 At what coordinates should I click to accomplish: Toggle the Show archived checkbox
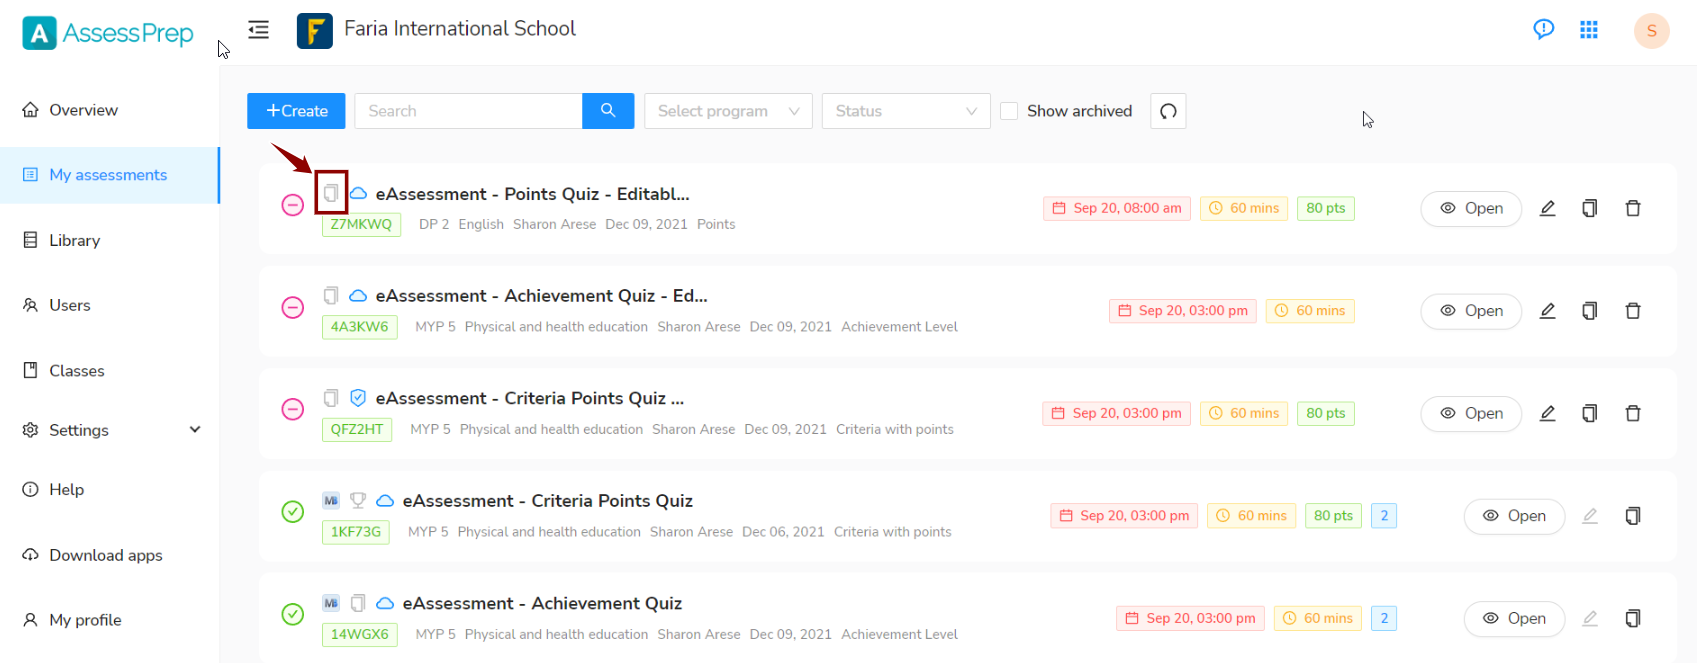(1010, 111)
